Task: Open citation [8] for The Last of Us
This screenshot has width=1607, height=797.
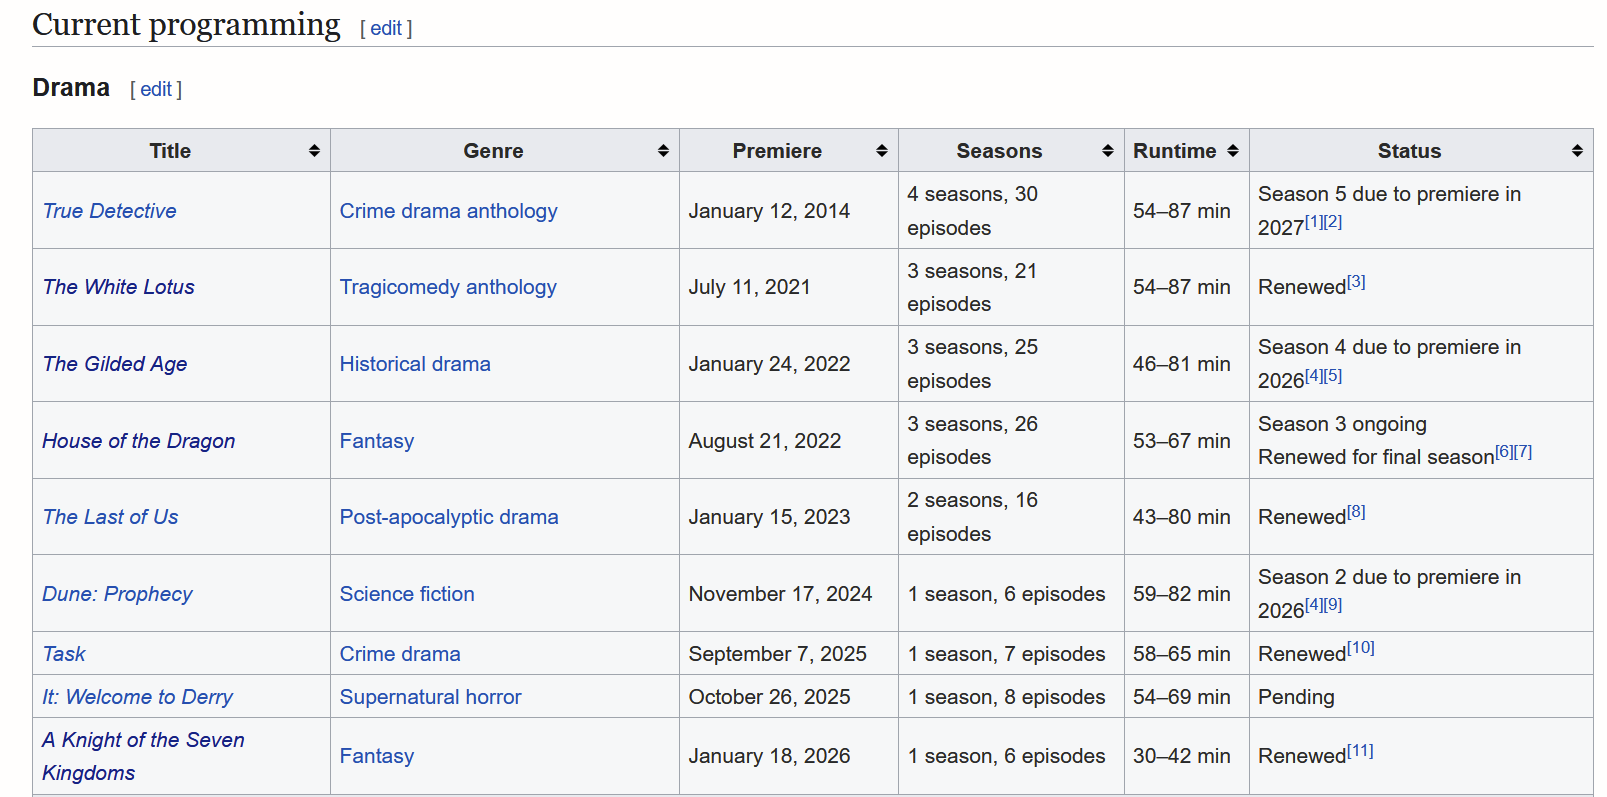Action: pyautogui.click(x=1356, y=512)
